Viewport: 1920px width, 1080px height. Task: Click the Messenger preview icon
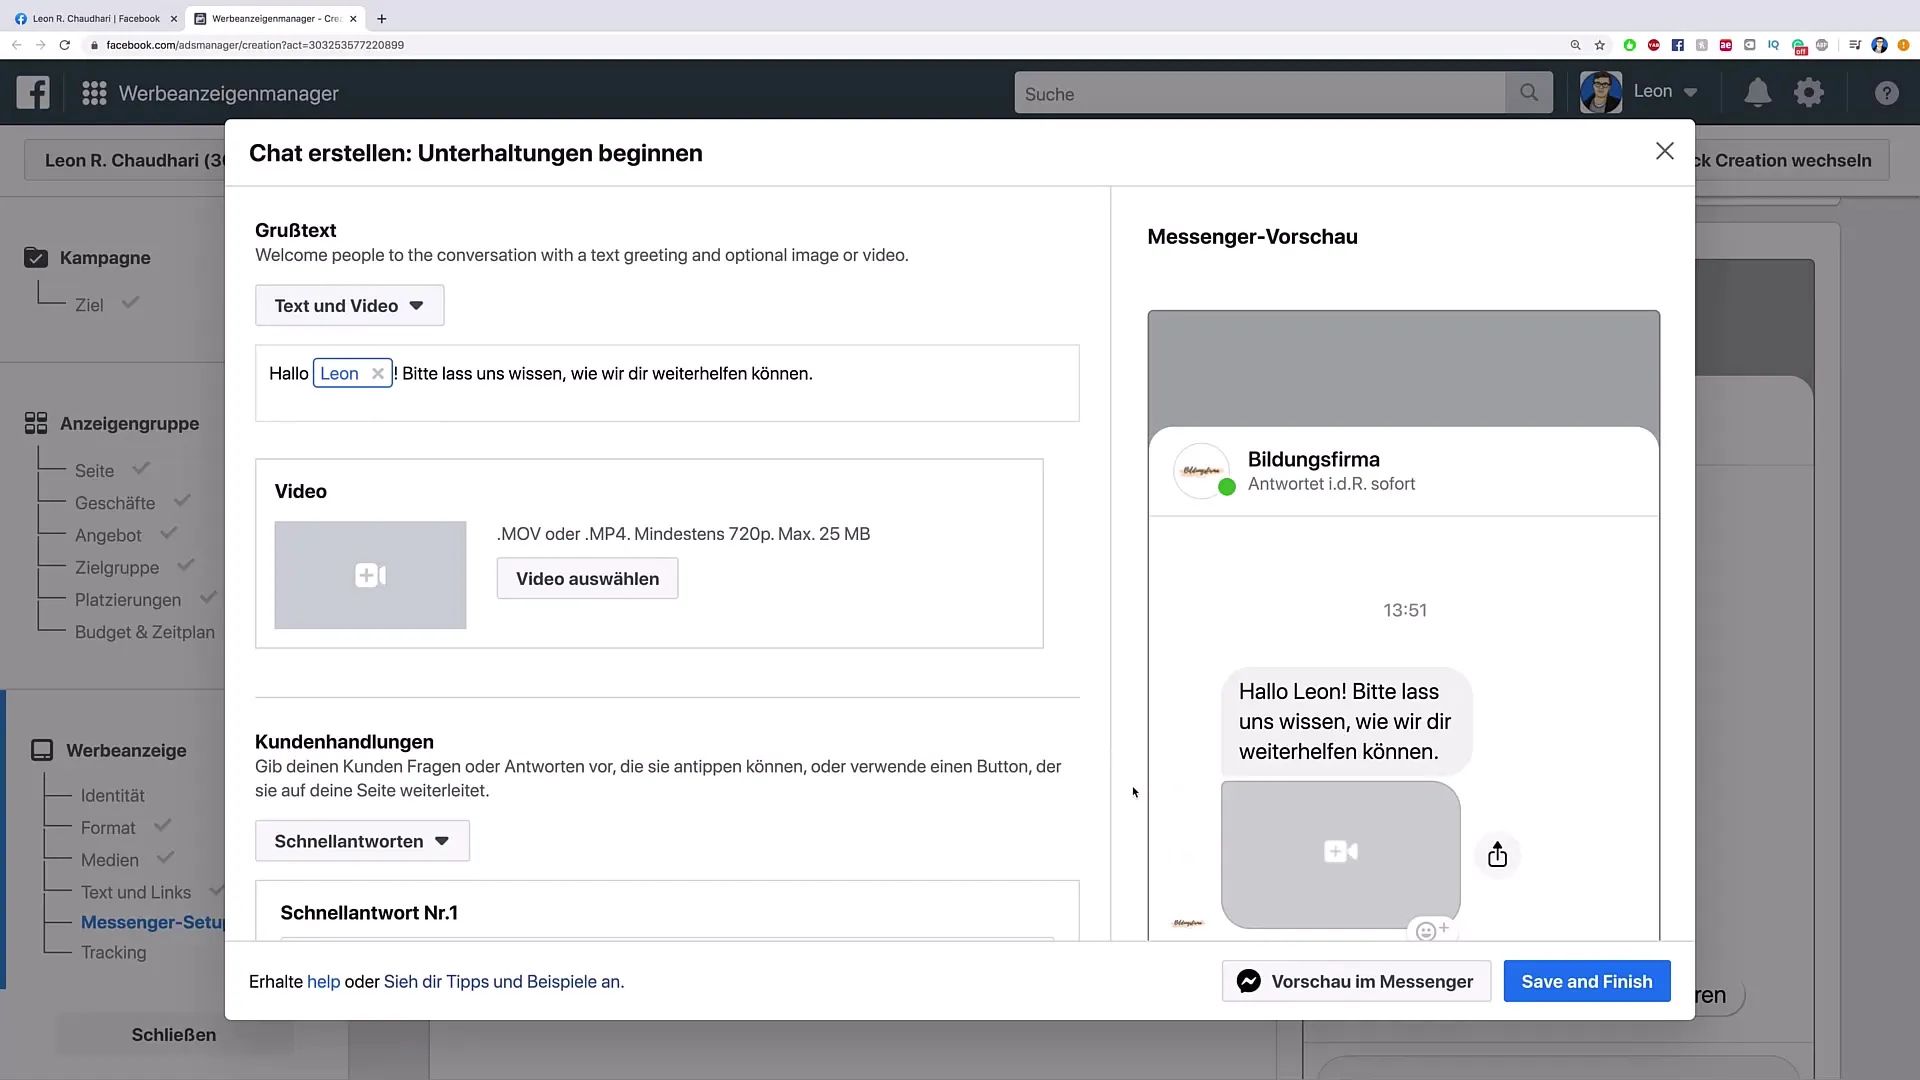[x=1247, y=981]
